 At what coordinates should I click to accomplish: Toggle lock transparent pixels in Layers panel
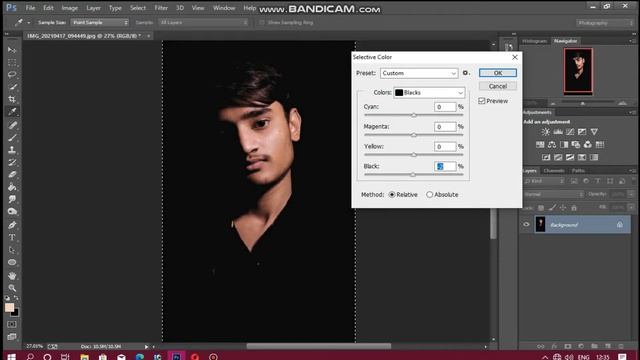click(540, 208)
